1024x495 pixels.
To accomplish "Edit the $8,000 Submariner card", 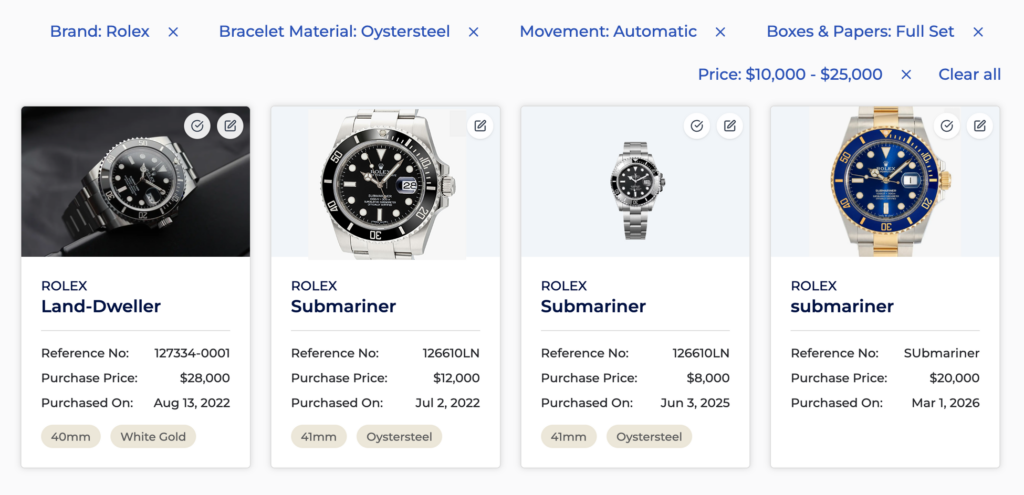I will [730, 126].
